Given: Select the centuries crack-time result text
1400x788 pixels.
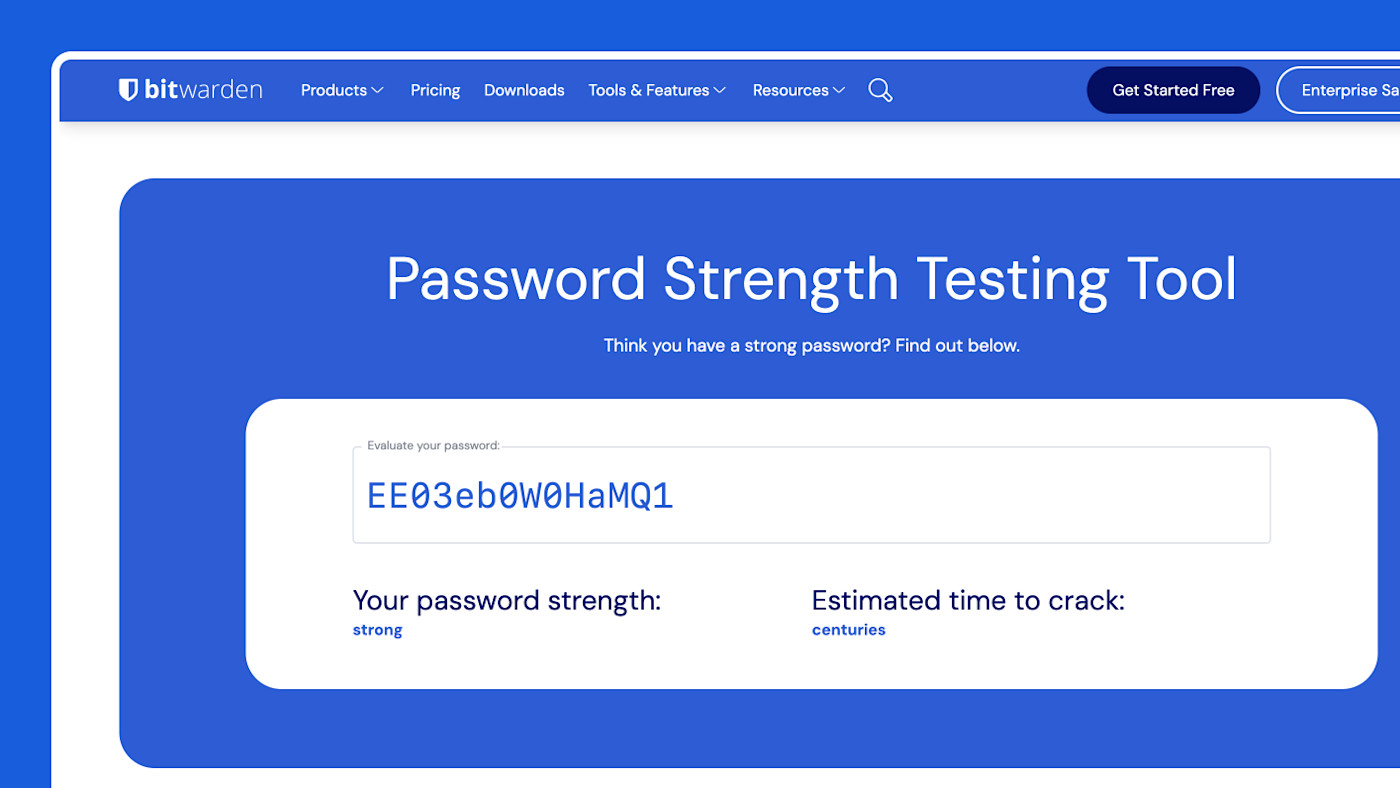Looking at the screenshot, I should pyautogui.click(x=848, y=629).
